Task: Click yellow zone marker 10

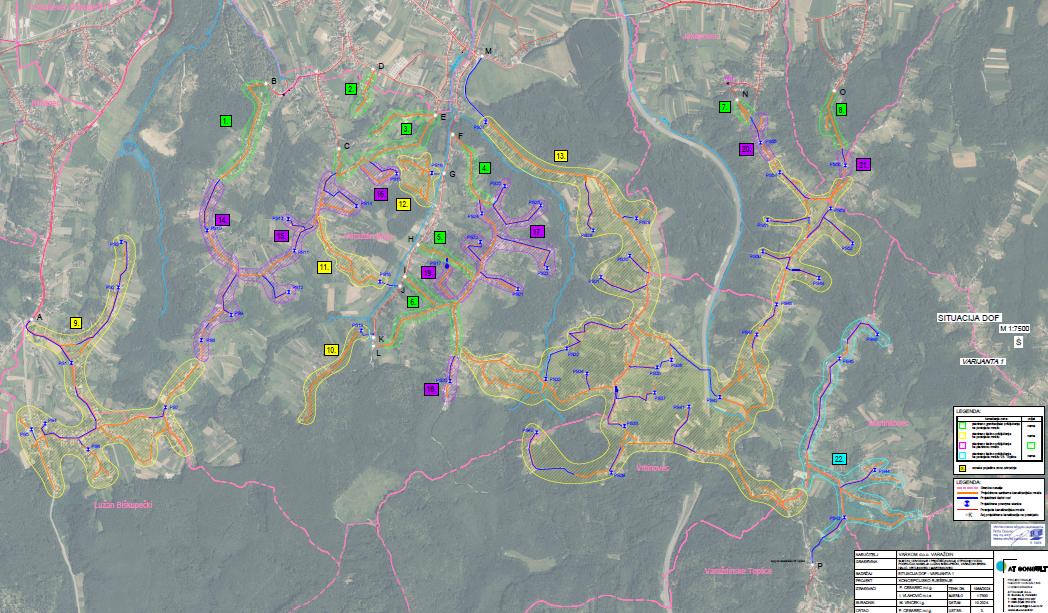Action: 331,350
